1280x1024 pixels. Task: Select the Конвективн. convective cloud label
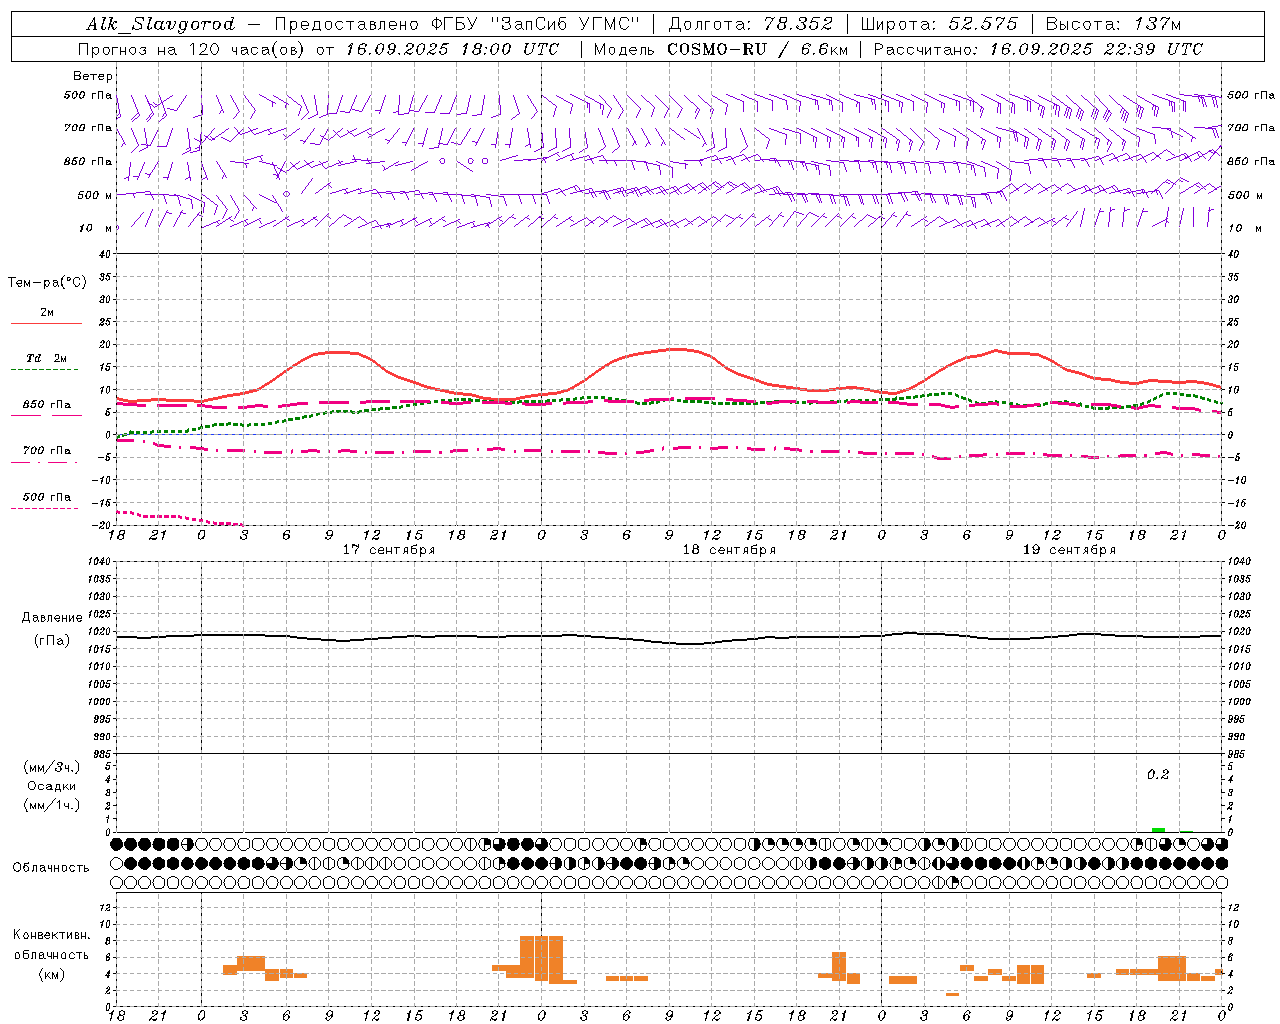(x=52, y=935)
